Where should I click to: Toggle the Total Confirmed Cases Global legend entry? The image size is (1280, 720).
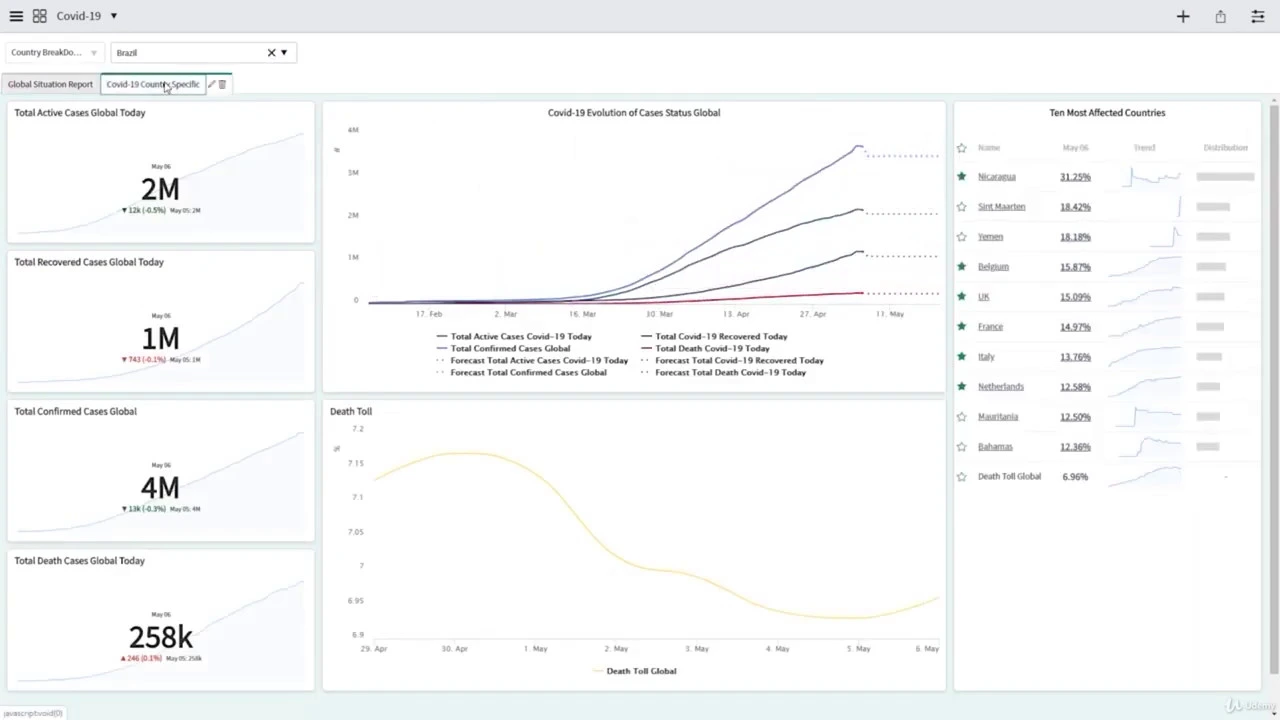[x=510, y=348]
